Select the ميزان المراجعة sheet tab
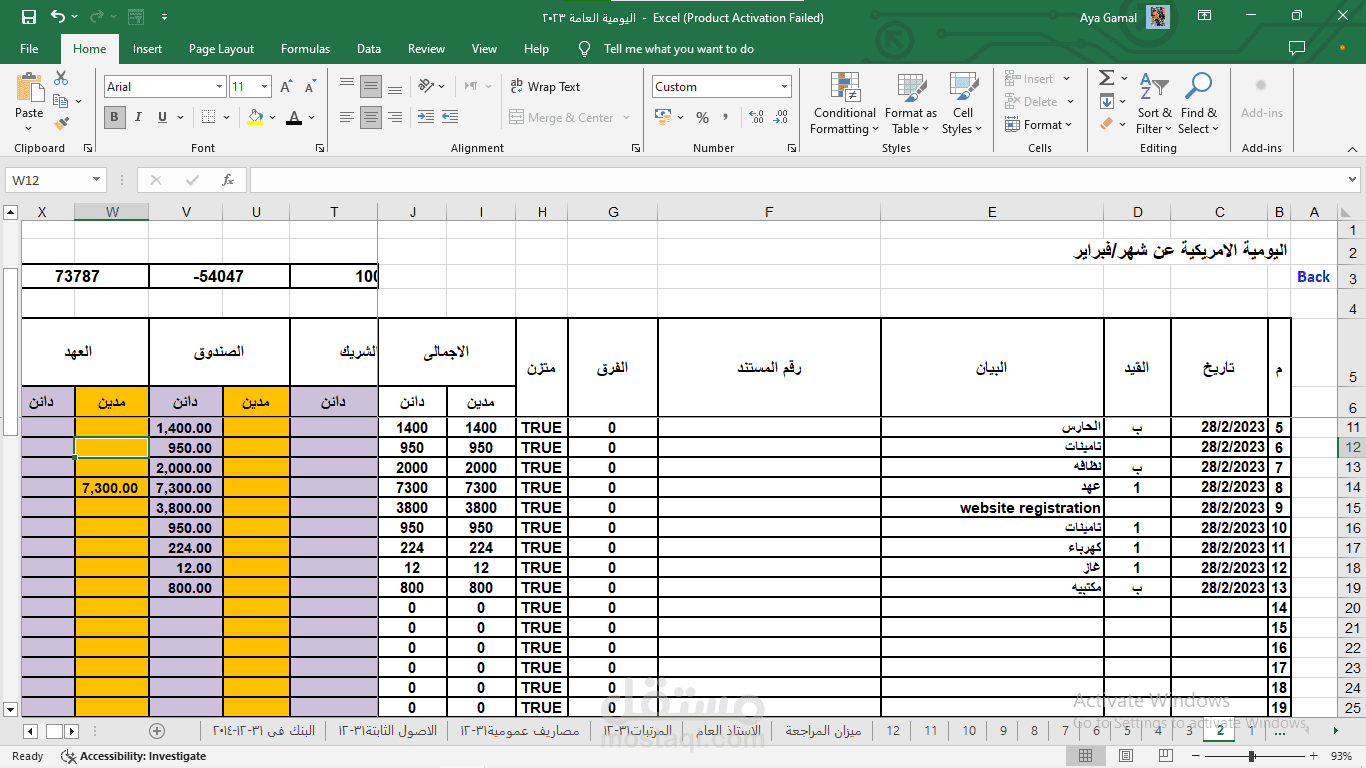The height and width of the screenshot is (768, 1366). (x=821, y=731)
